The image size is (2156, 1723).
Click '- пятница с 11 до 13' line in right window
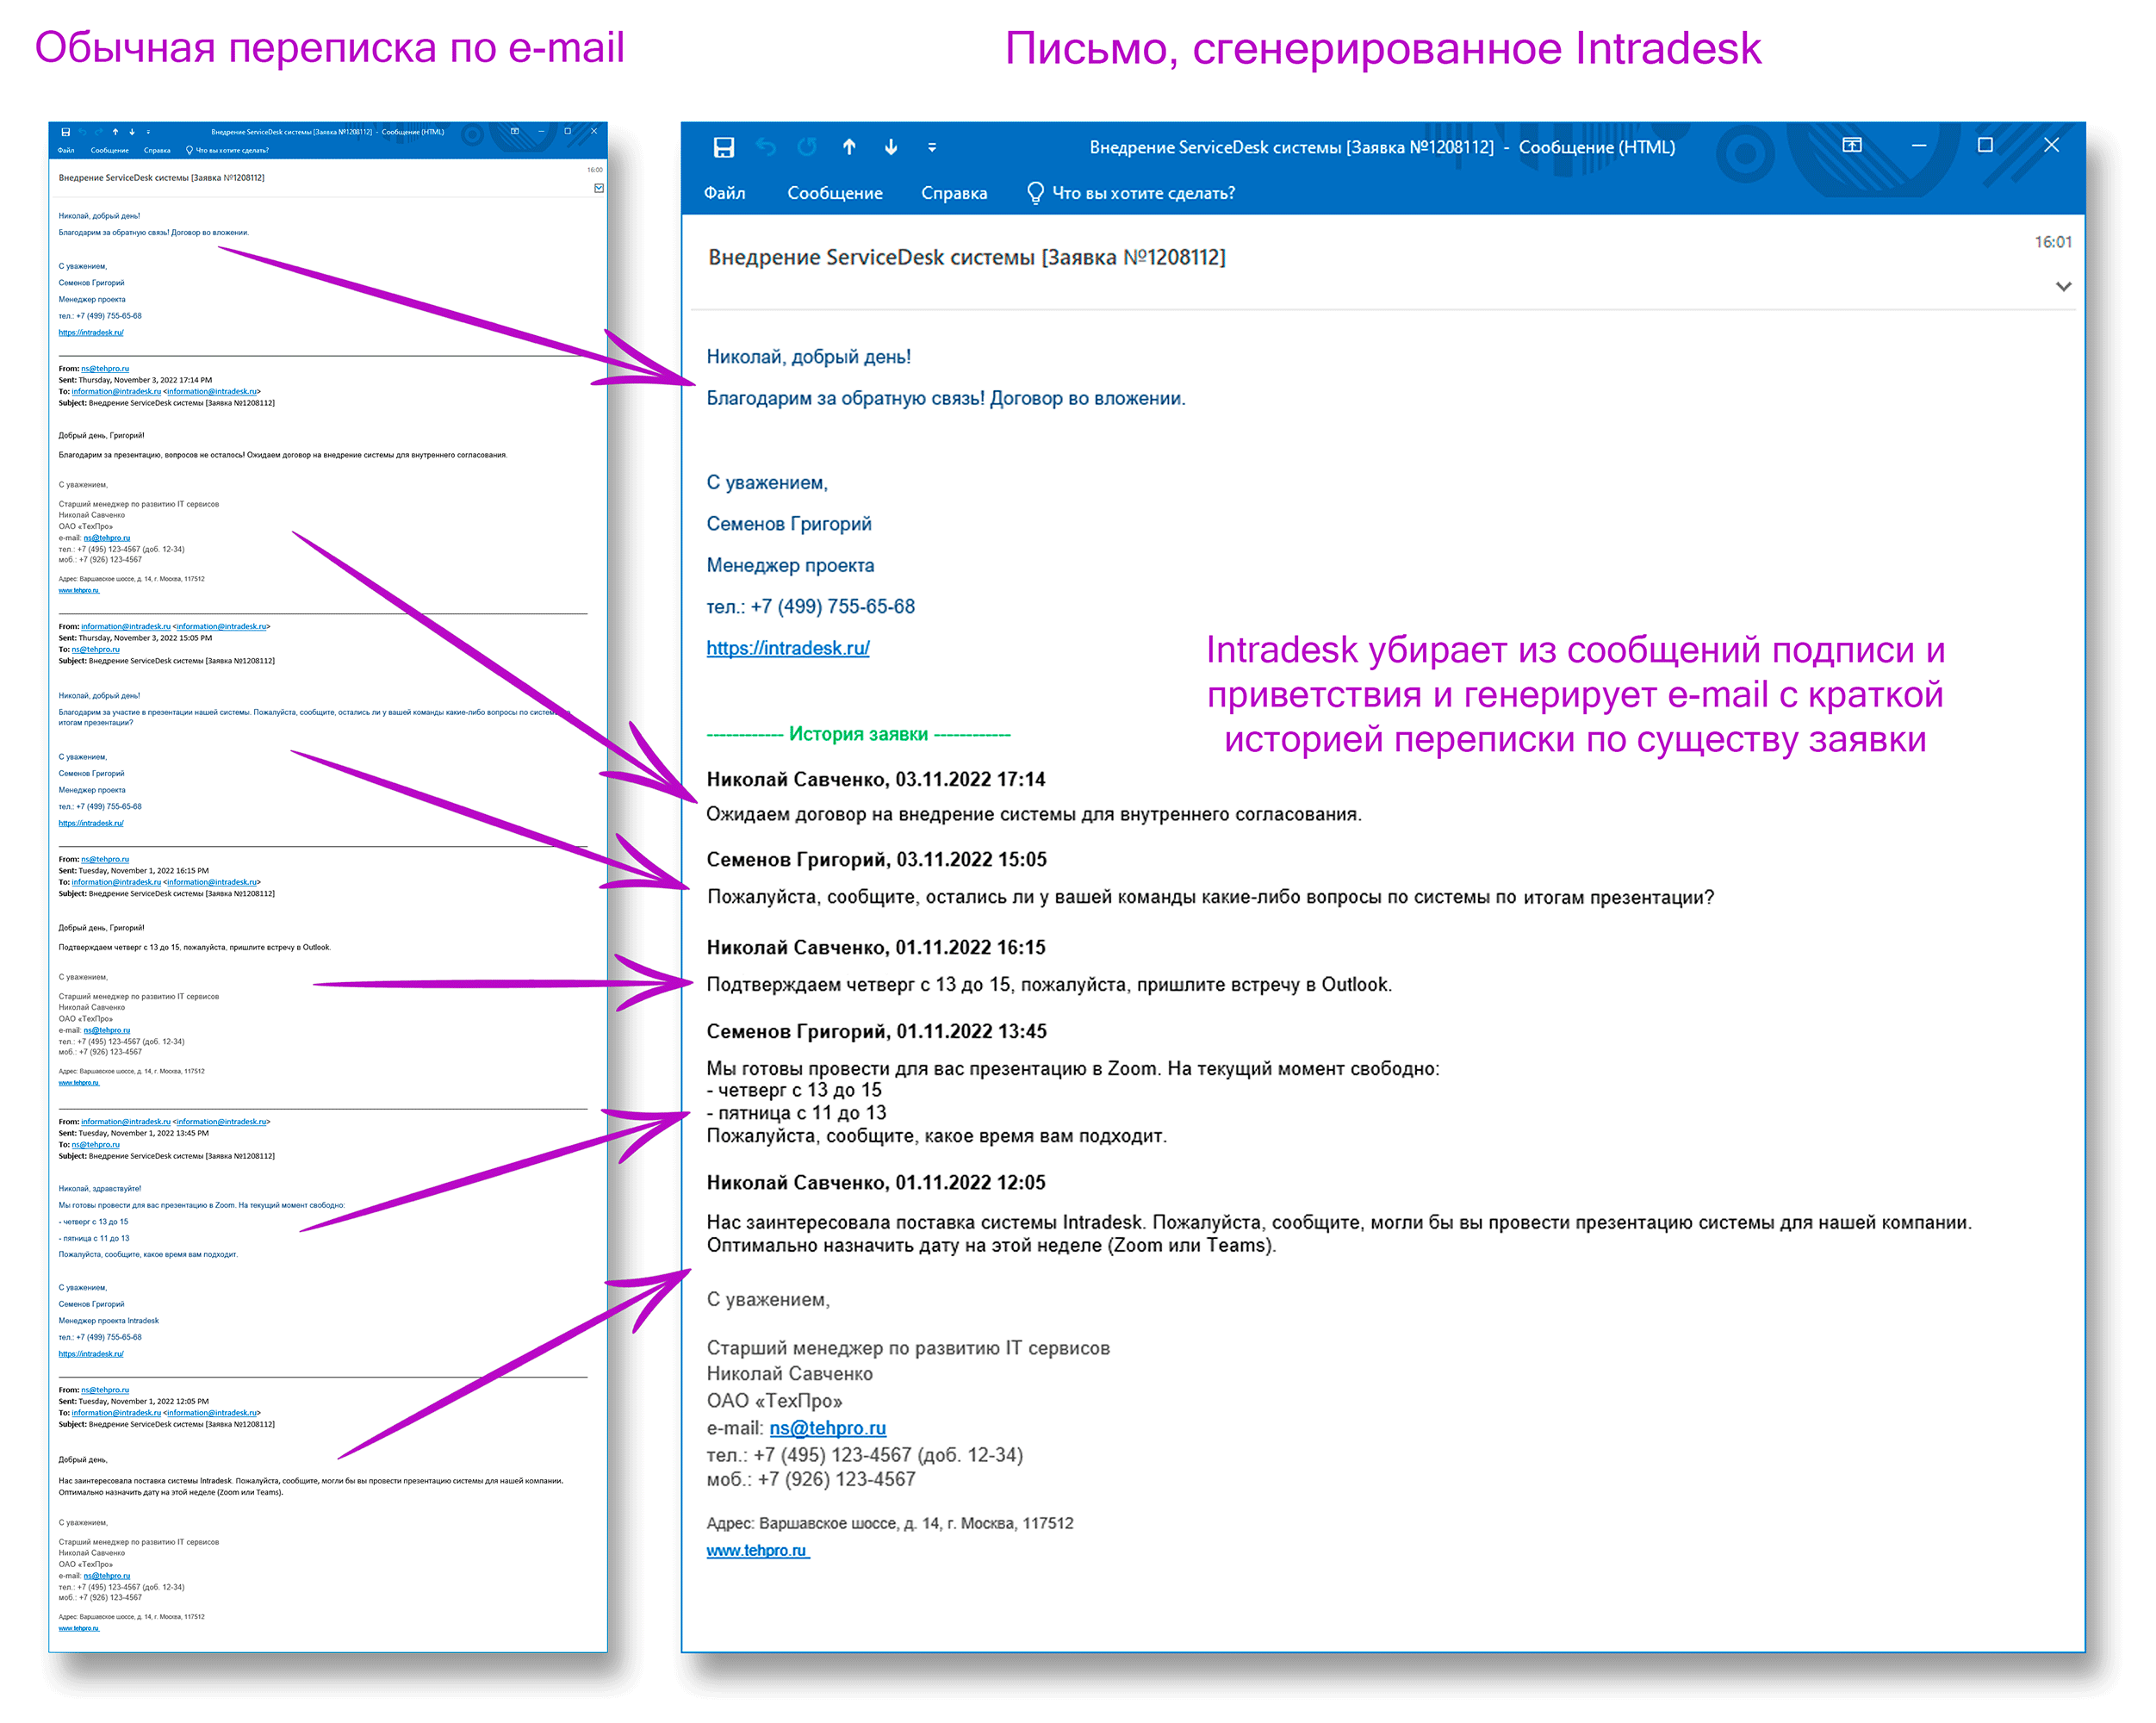pos(796,1113)
